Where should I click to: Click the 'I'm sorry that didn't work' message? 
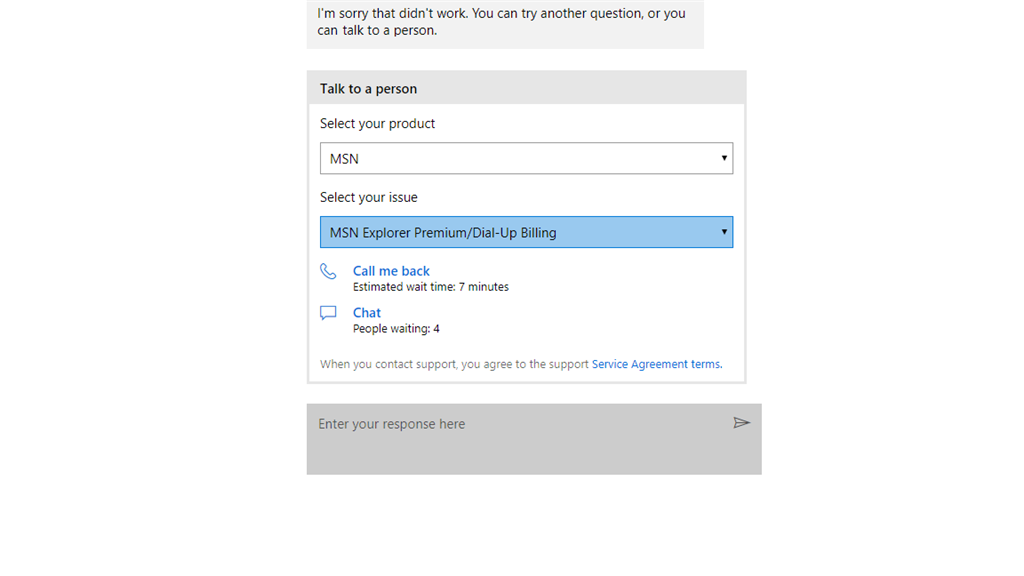[x=502, y=22]
